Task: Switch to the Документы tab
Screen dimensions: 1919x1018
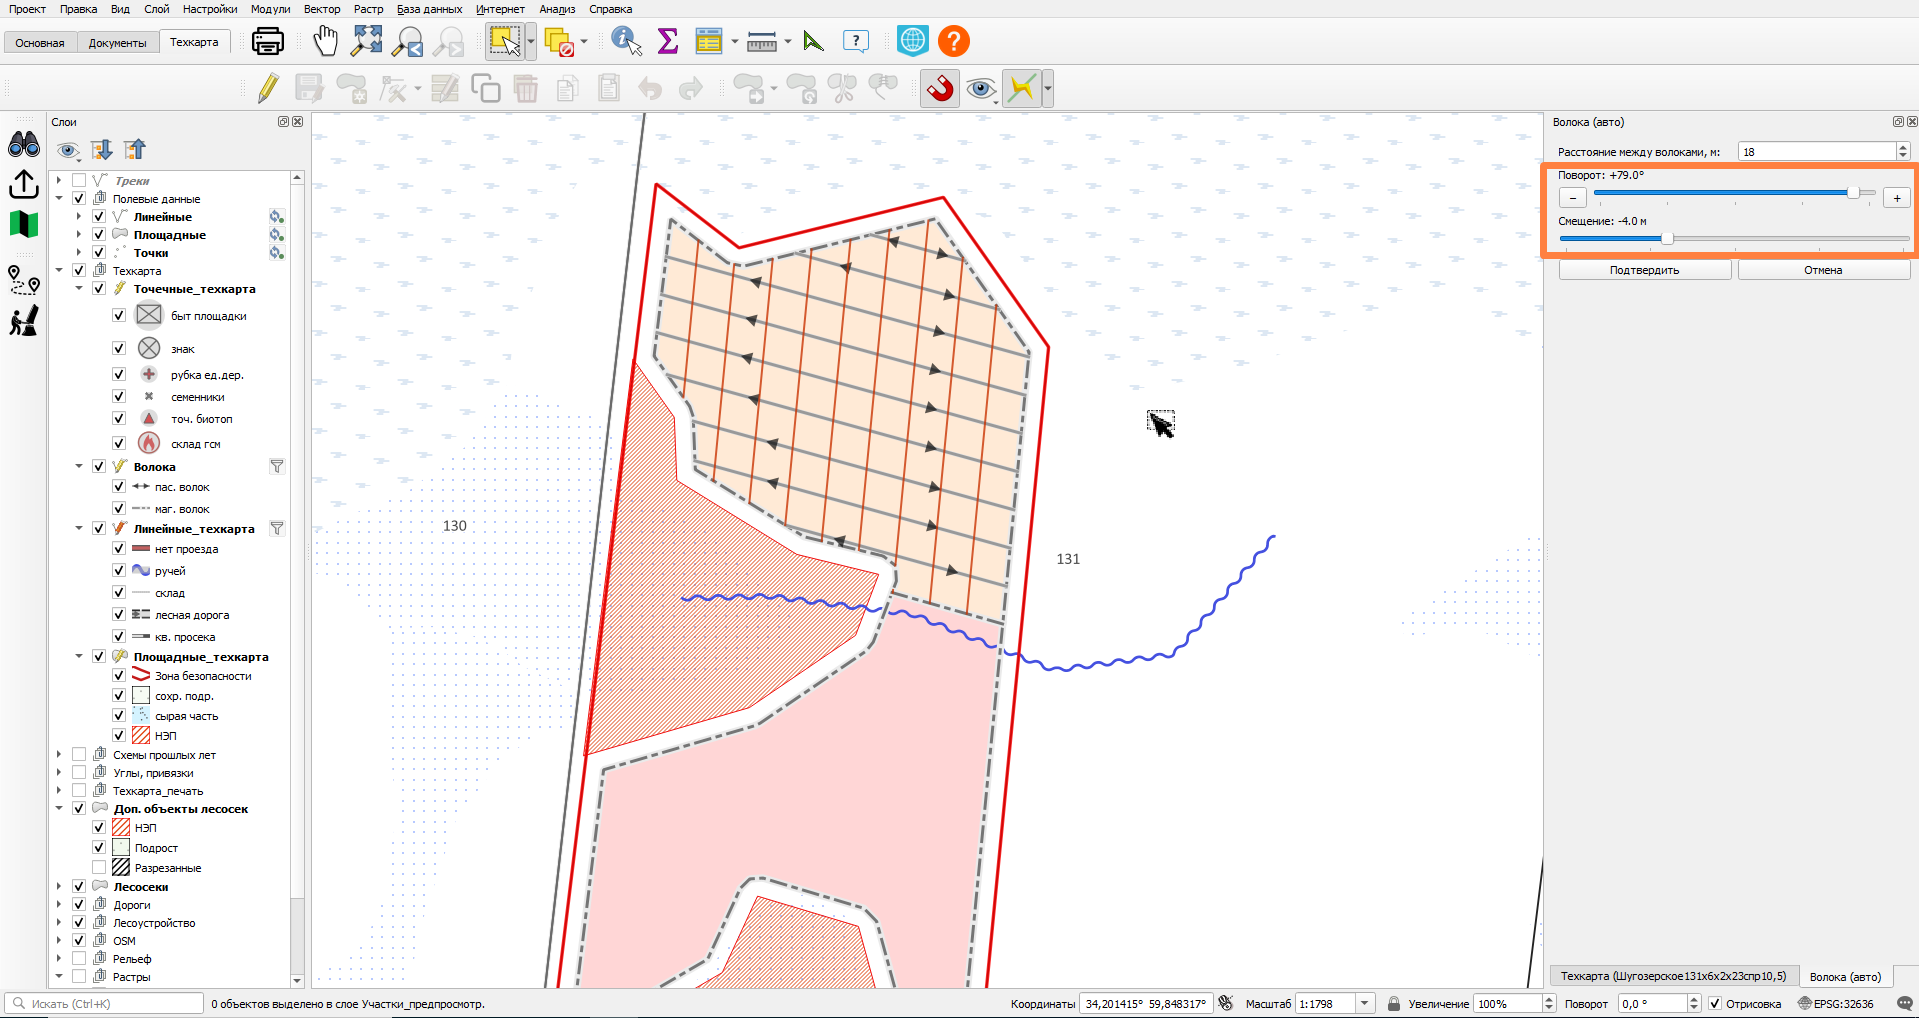Action: click(x=117, y=43)
